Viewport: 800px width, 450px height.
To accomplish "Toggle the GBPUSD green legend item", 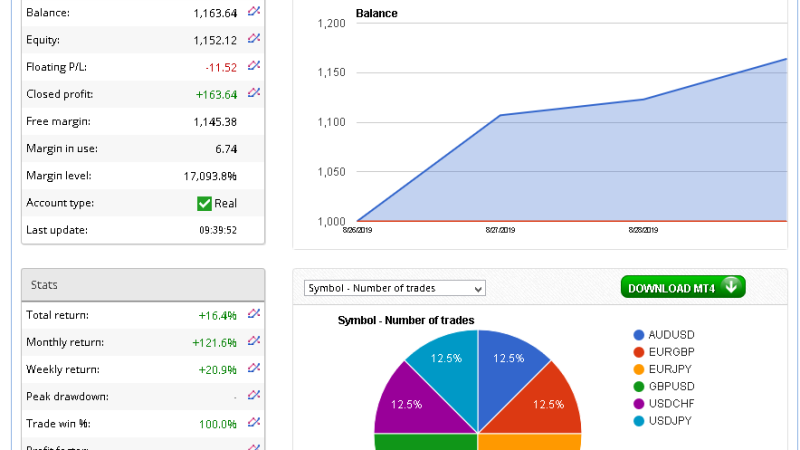I will 672,386.
